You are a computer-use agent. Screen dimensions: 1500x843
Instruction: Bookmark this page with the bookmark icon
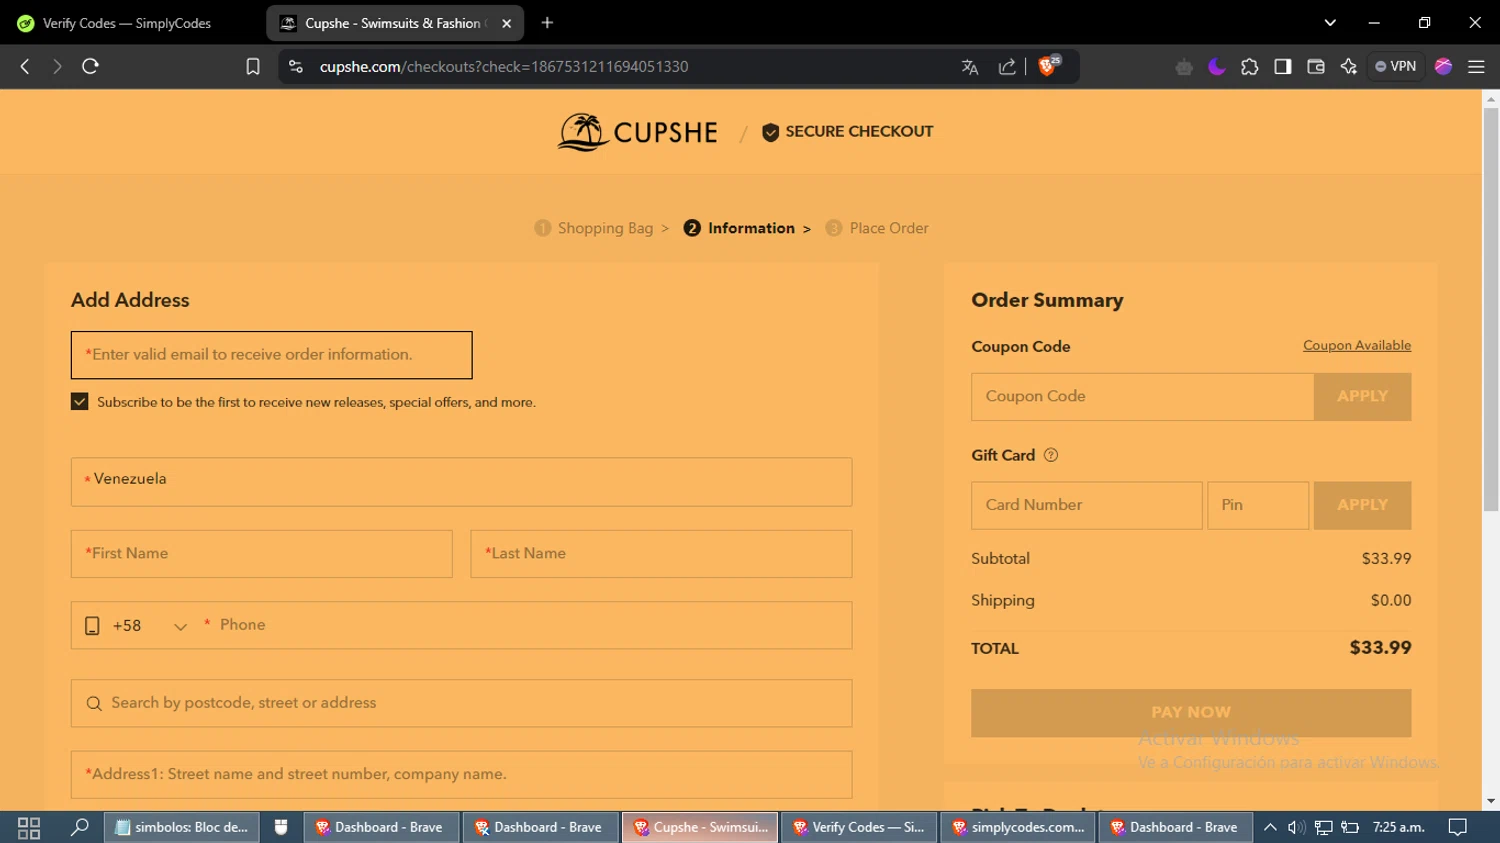[253, 66]
